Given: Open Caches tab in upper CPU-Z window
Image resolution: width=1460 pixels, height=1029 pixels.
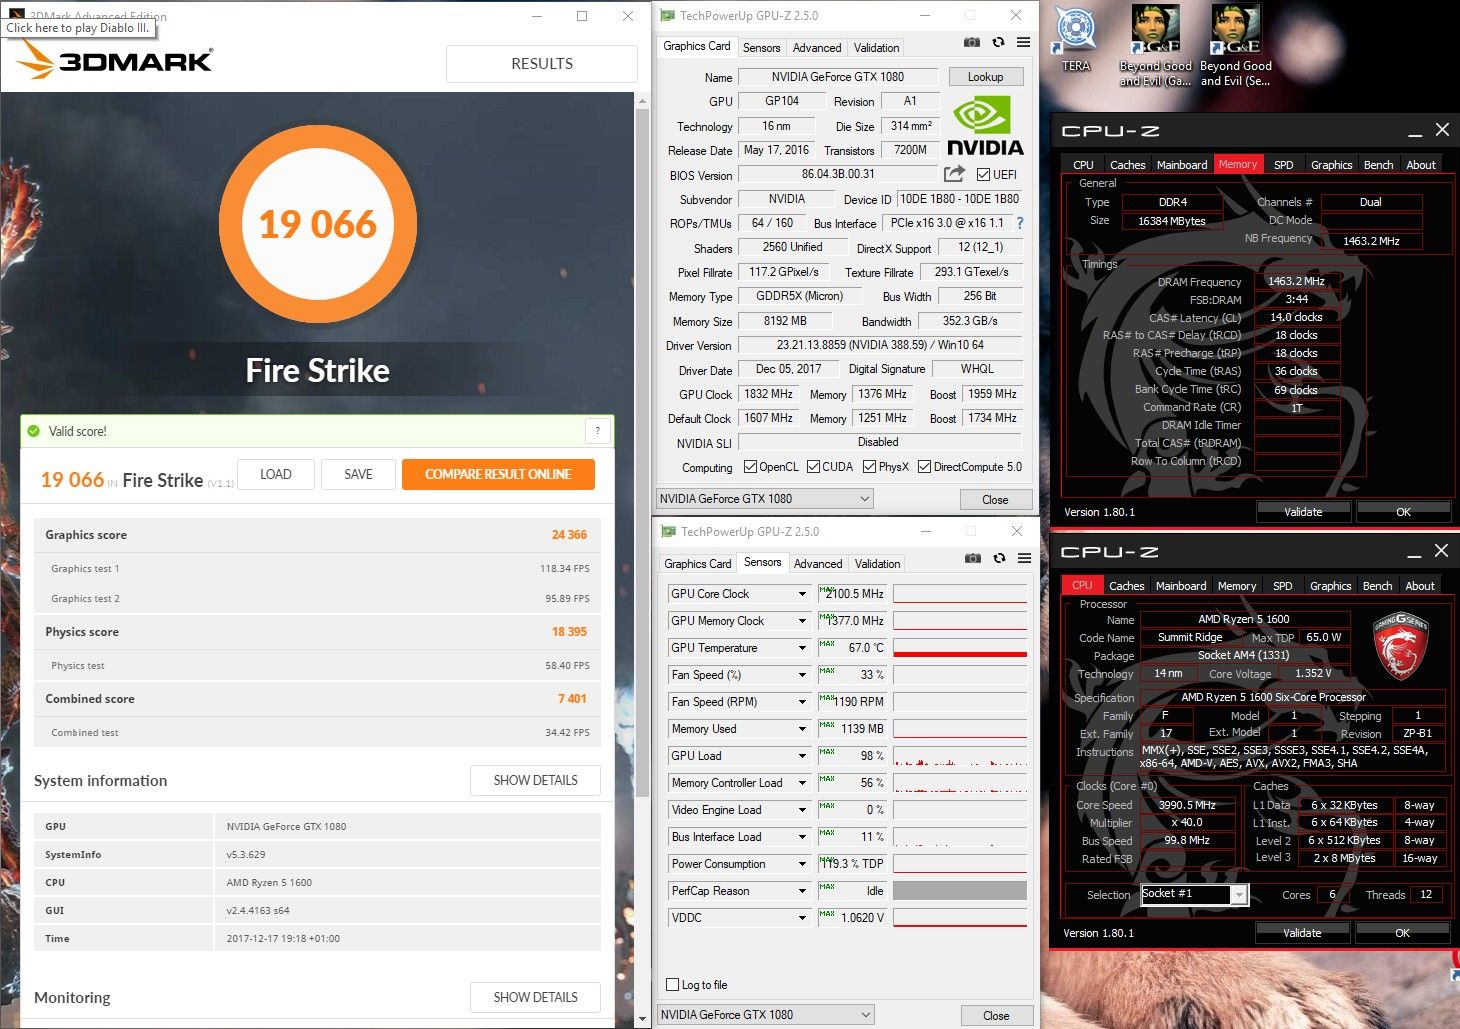Looking at the screenshot, I should pyautogui.click(x=1128, y=165).
